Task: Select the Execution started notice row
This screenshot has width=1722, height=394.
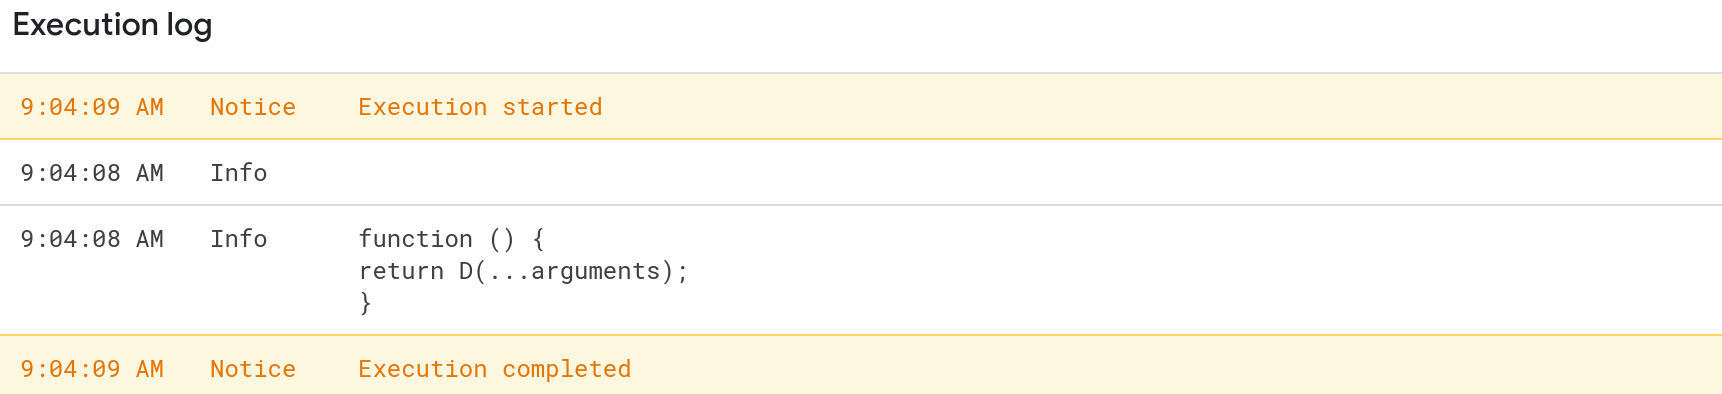Action: click(x=861, y=106)
